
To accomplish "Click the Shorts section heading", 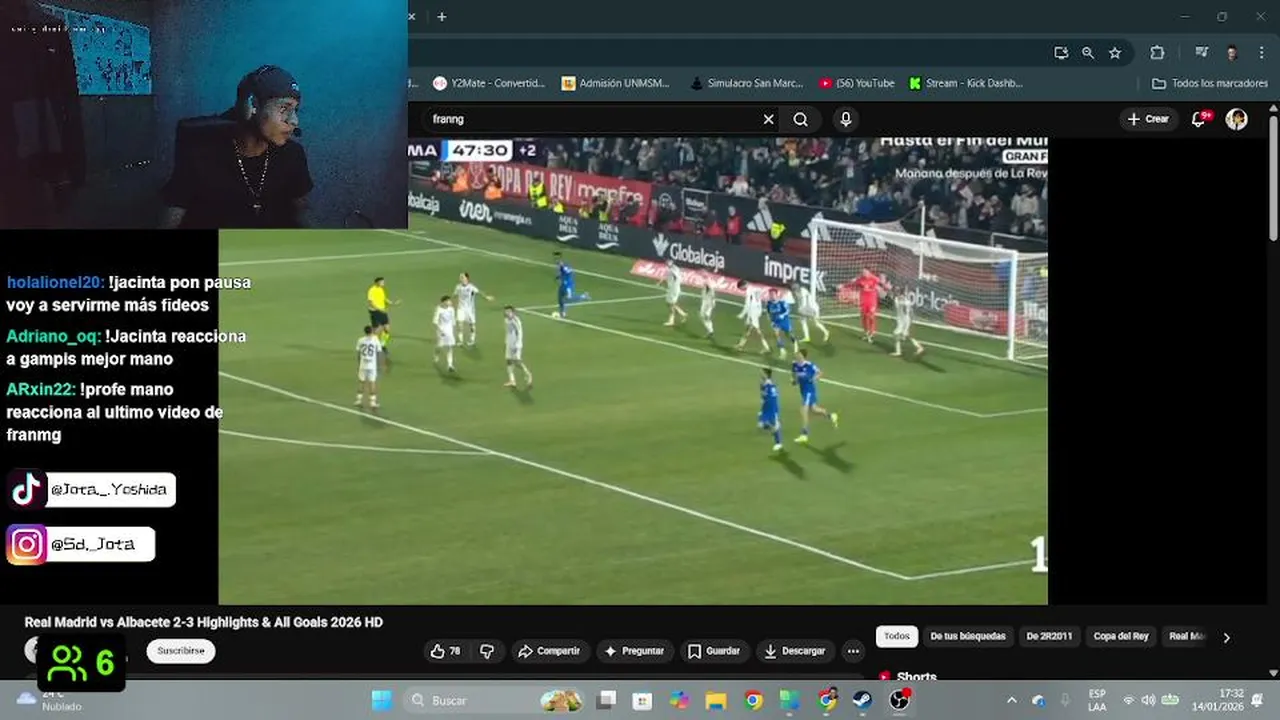I will pyautogui.click(x=916, y=677).
